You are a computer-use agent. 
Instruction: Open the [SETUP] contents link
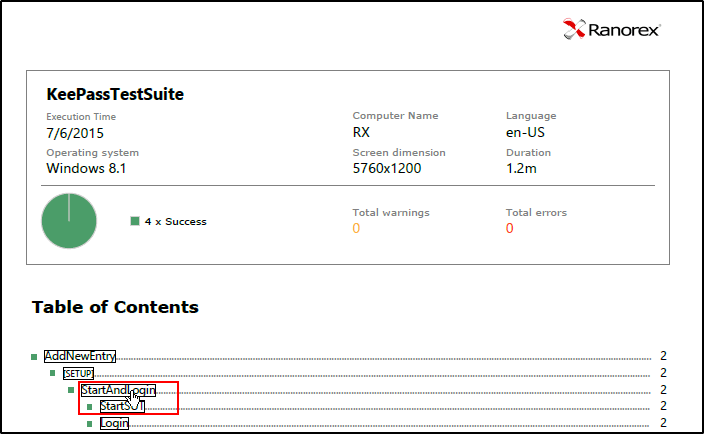click(78, 373)
